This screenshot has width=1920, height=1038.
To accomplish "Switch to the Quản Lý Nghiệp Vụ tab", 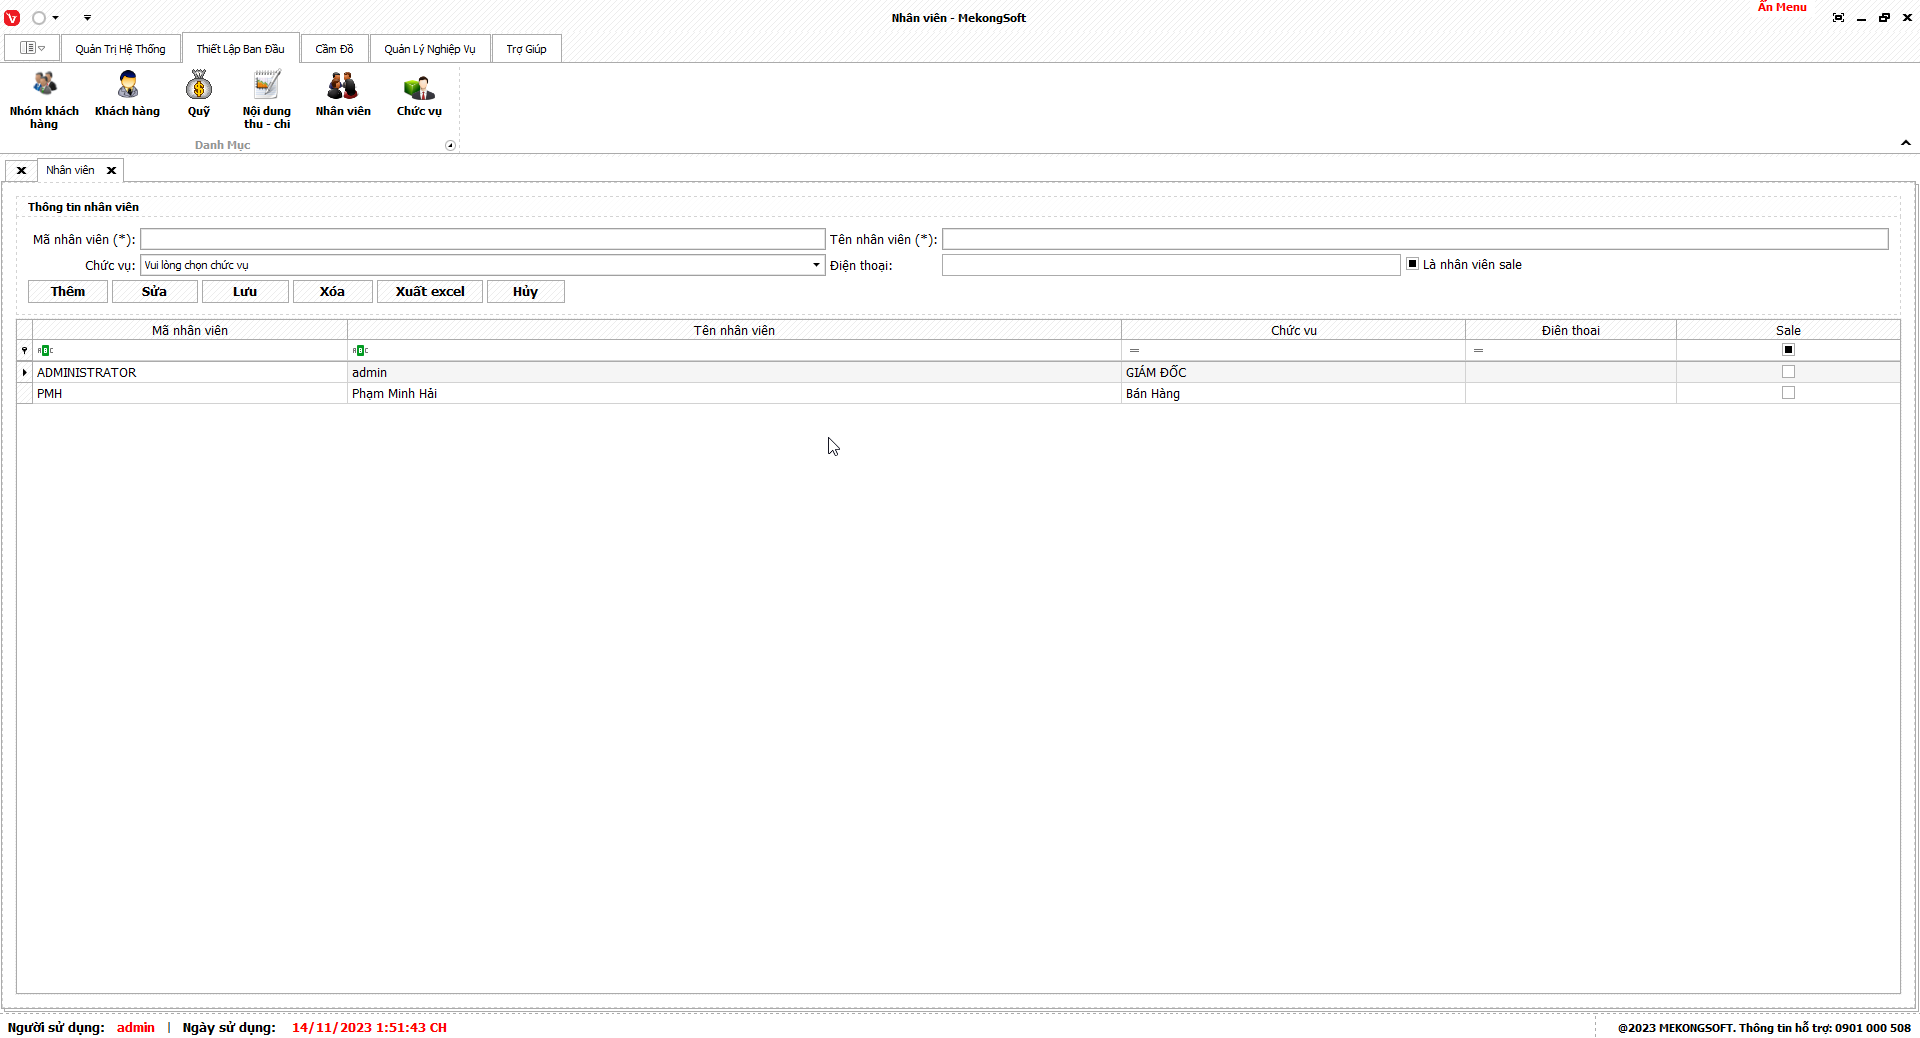I will (430, 49).
